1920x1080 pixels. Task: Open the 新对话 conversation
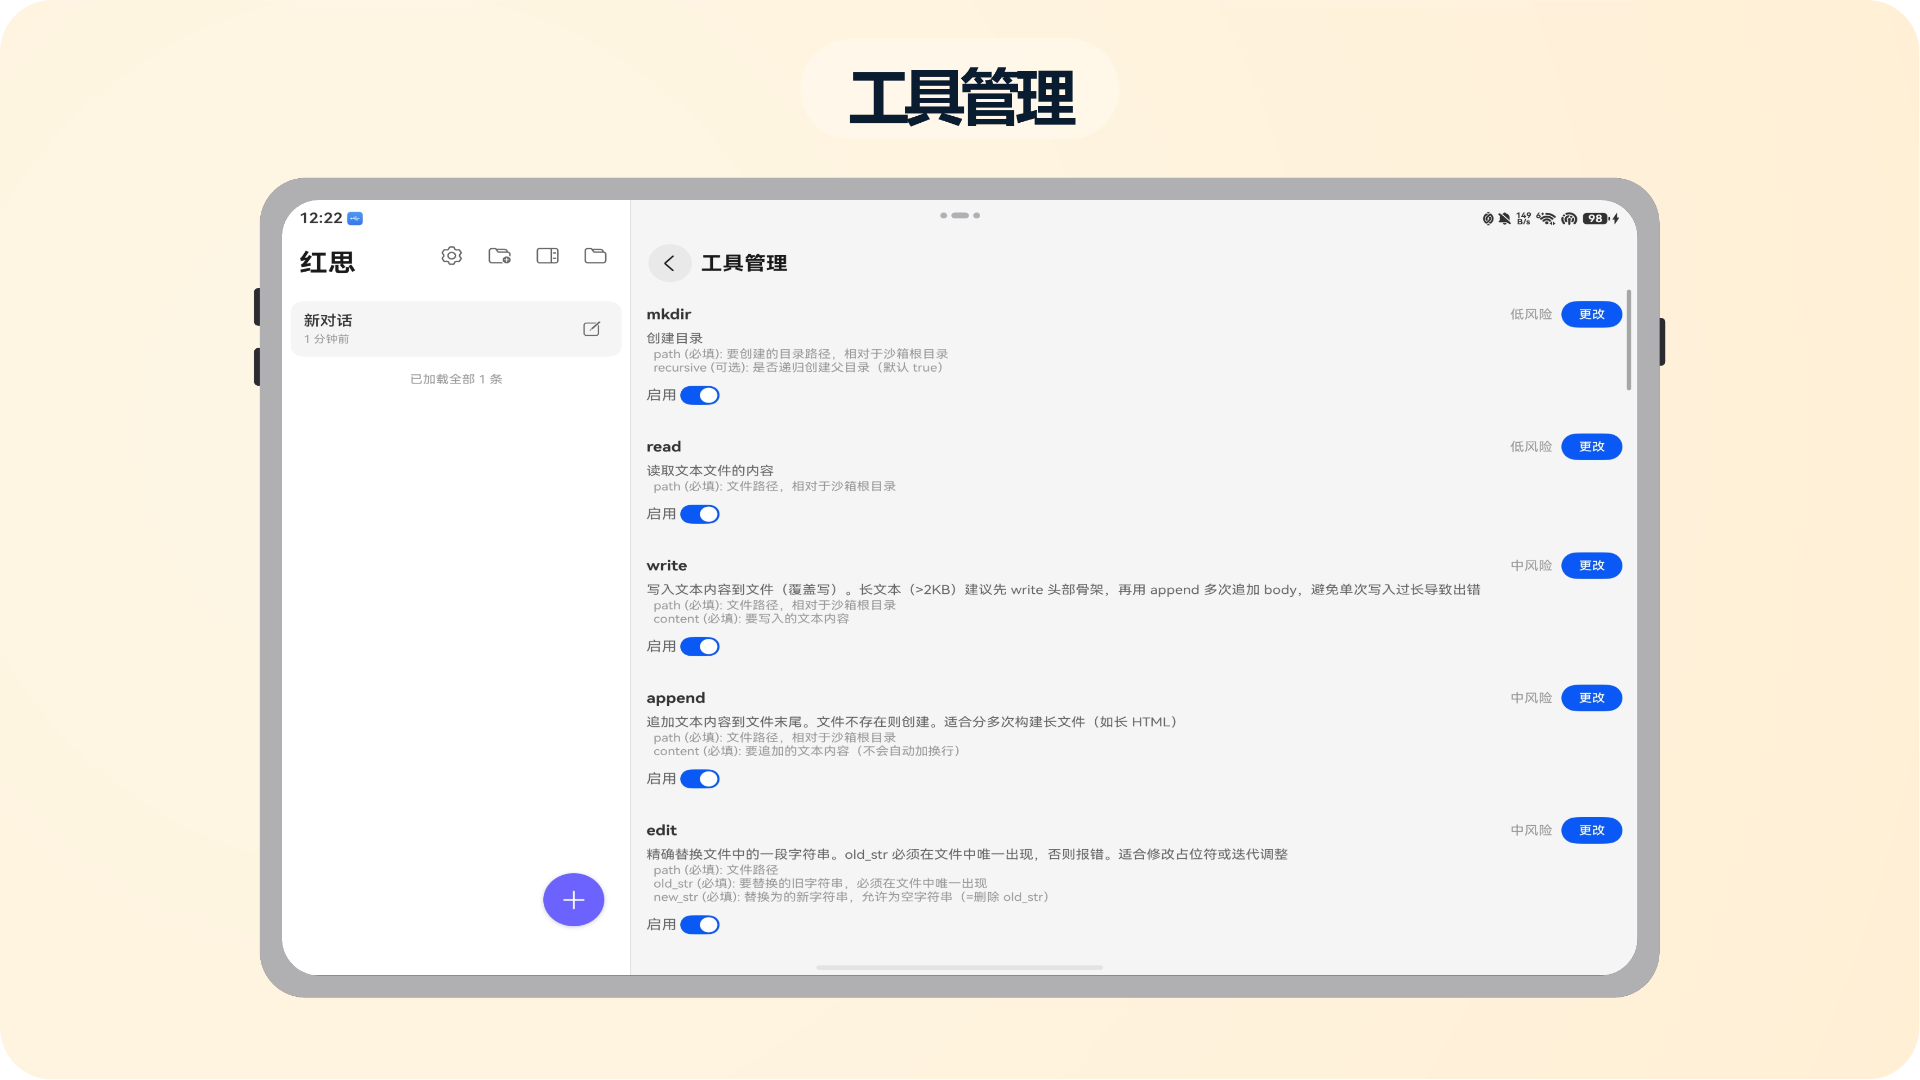click(x=456, y=329)
